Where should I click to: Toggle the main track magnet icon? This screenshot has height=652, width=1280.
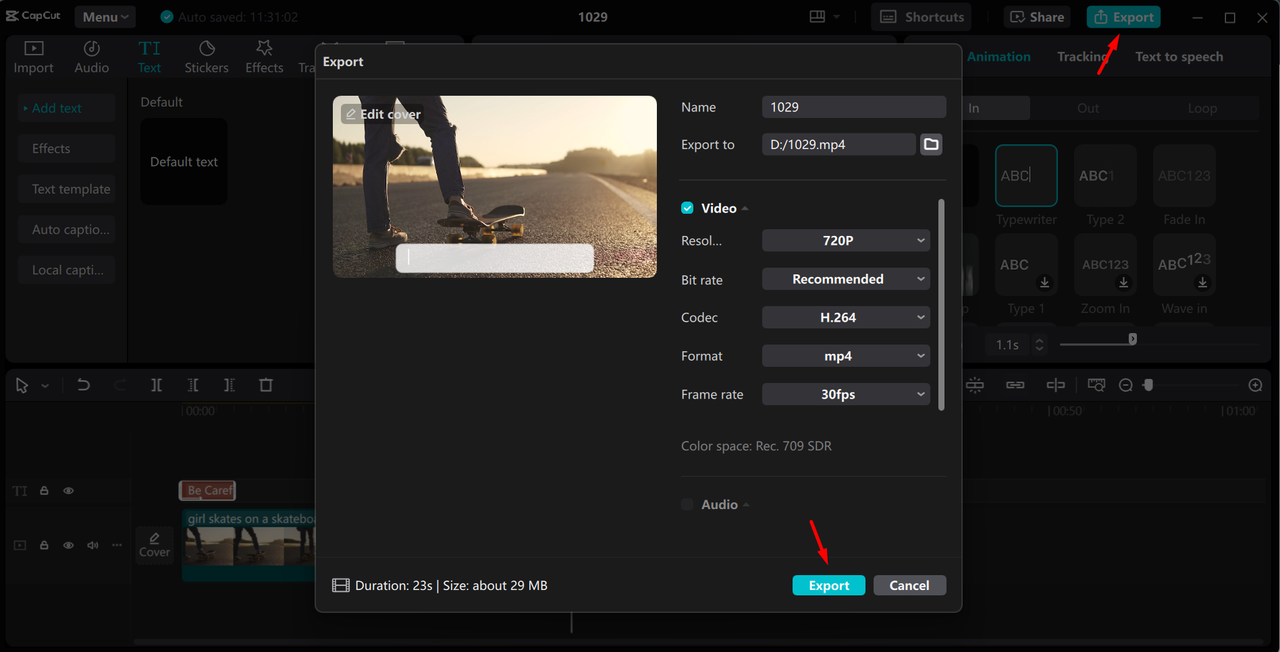point(975,385)
